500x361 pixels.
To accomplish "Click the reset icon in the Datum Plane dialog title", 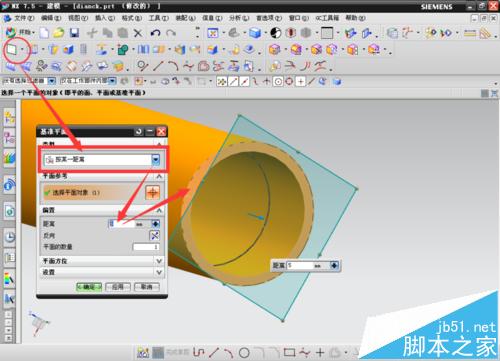I will (139, 132).
